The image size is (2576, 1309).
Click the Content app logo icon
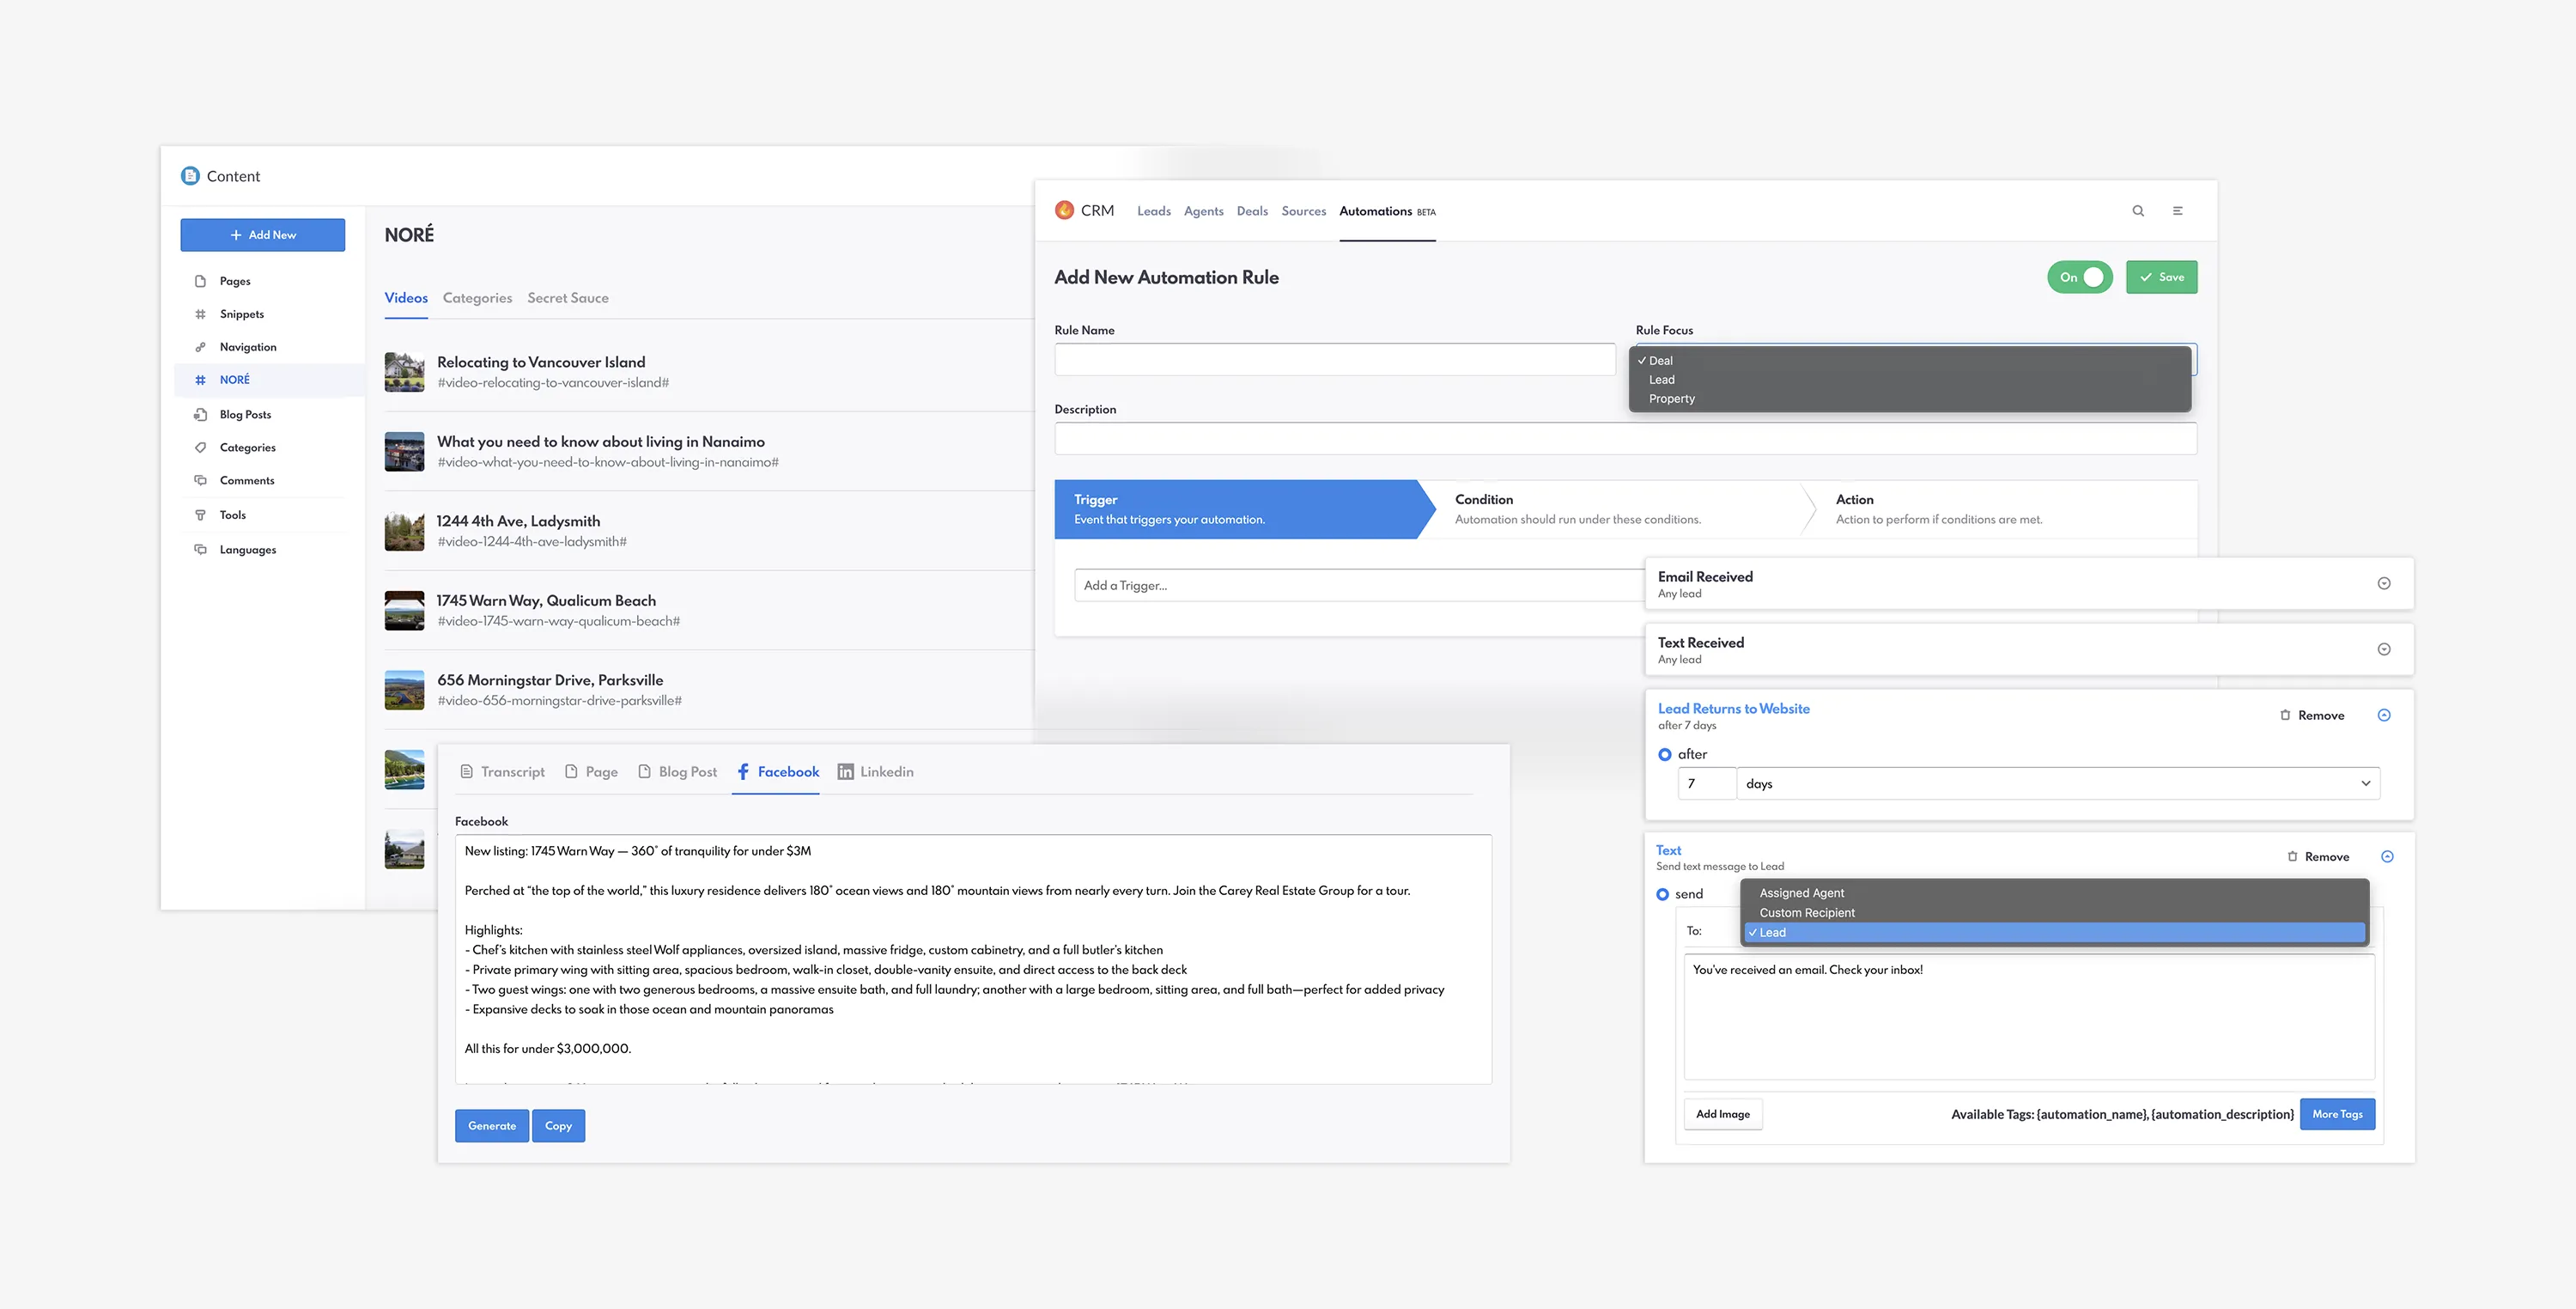pos(190,176)
